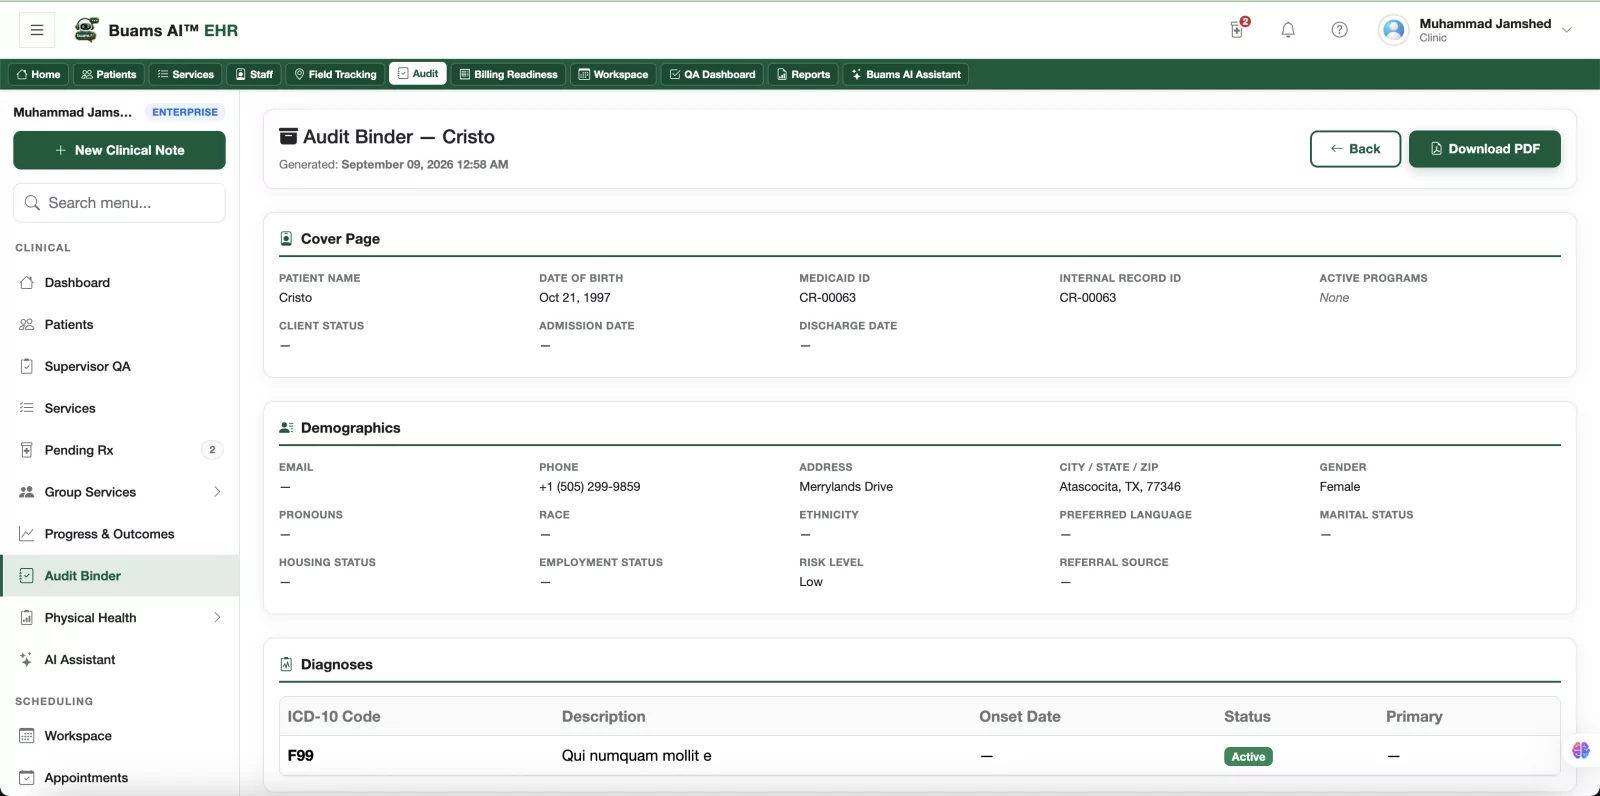Click the Group Services sidebar icon
This screenshot has height=796, width=1600.
(x=27, y=492)
